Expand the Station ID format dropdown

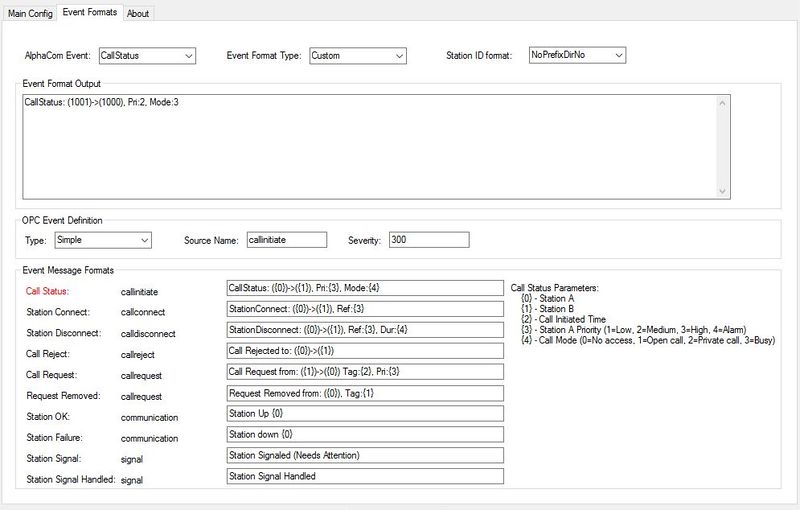click(x=577, y=56)
